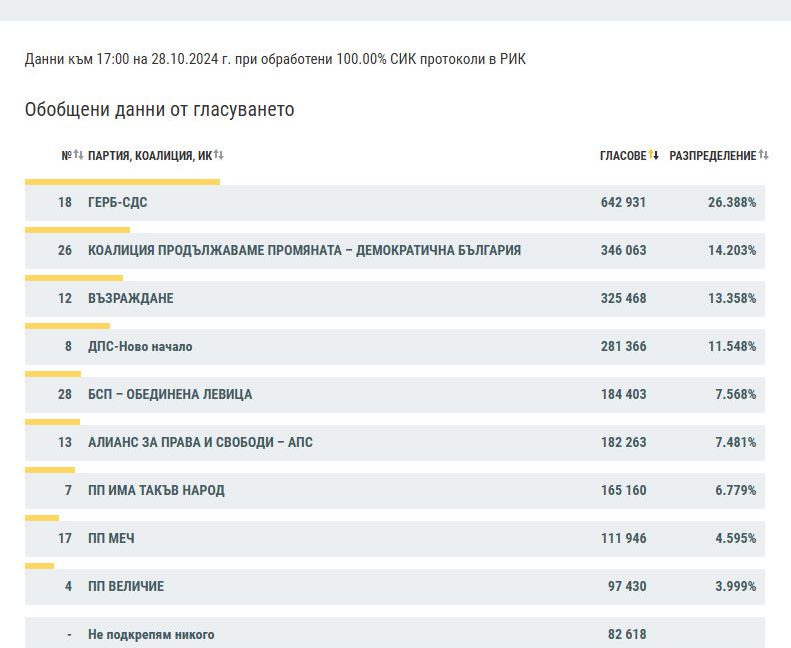Click the ГЛАСОВЕ column header text

622,156
